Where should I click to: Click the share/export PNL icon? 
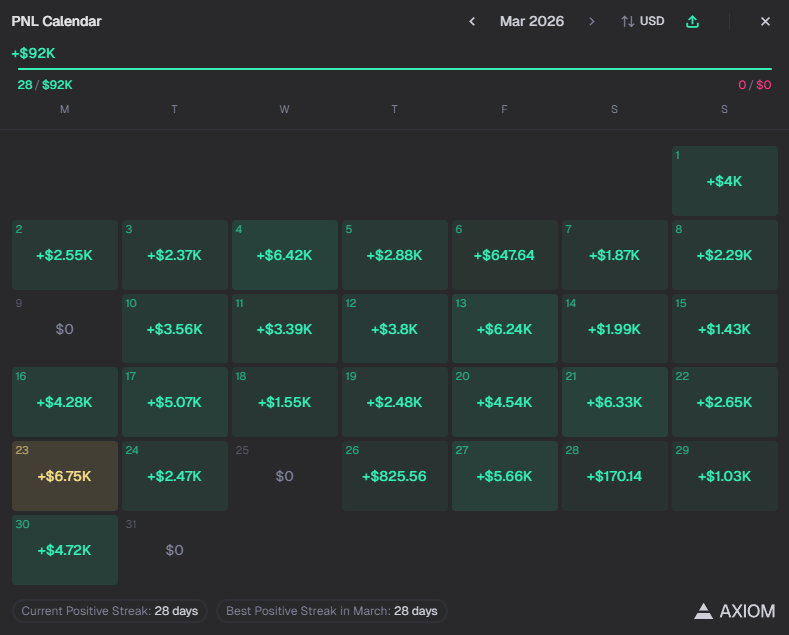click(x=692, y=21)
